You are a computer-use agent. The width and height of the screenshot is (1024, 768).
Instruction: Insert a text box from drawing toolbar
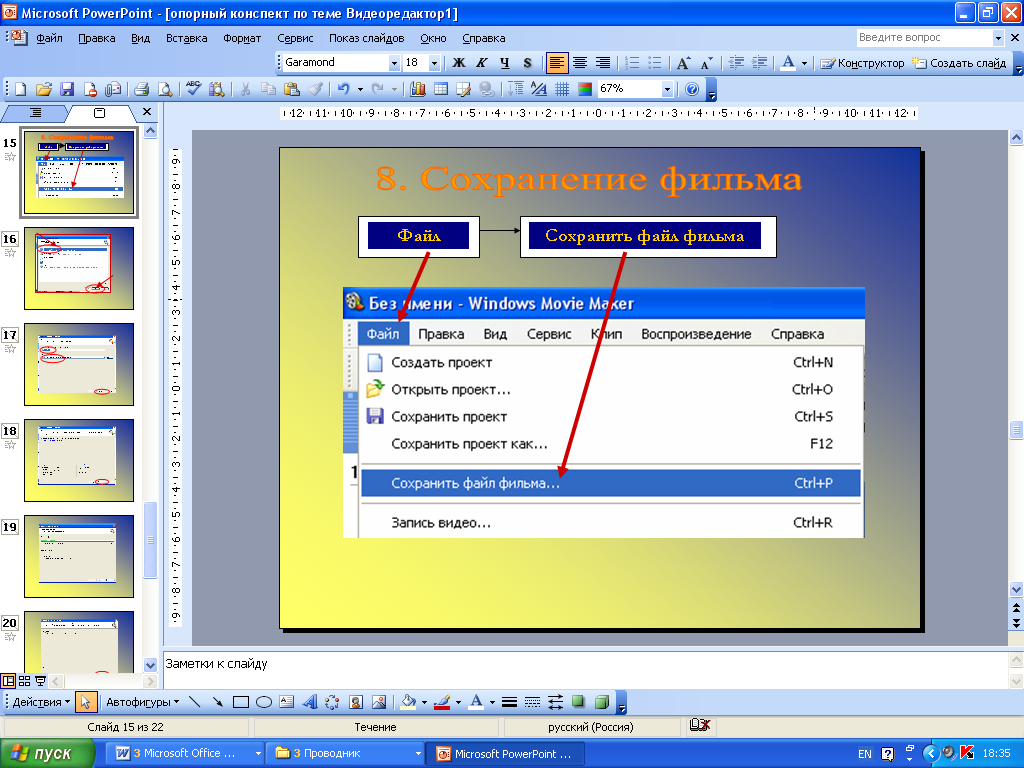click(x=287, y=702)
